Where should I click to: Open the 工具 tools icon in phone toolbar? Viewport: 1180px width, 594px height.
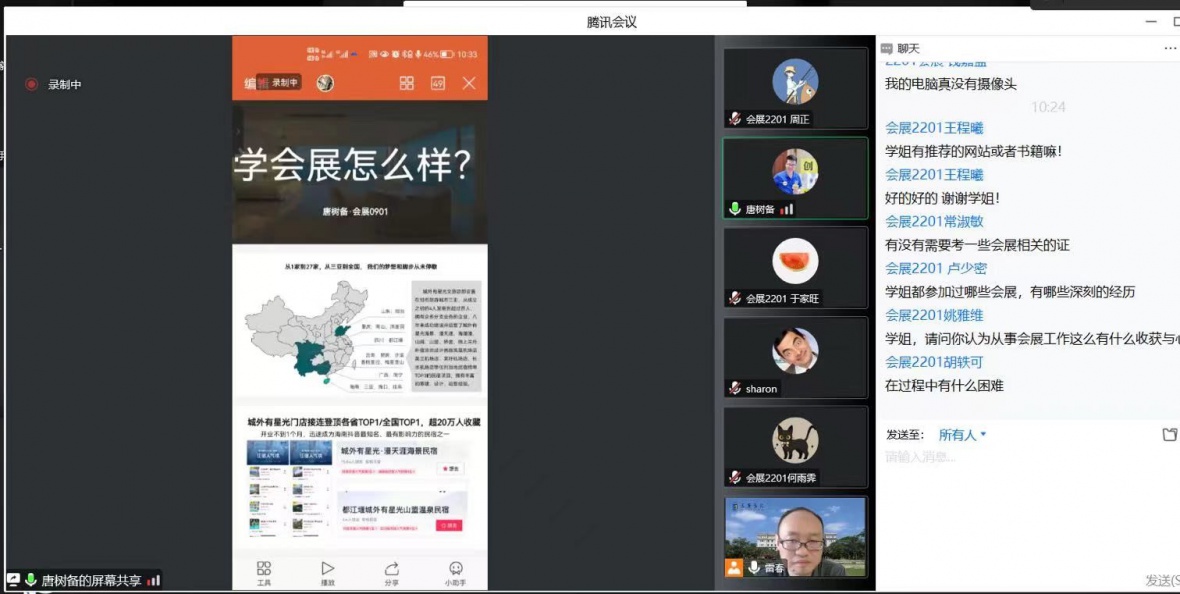pos(264,572)
